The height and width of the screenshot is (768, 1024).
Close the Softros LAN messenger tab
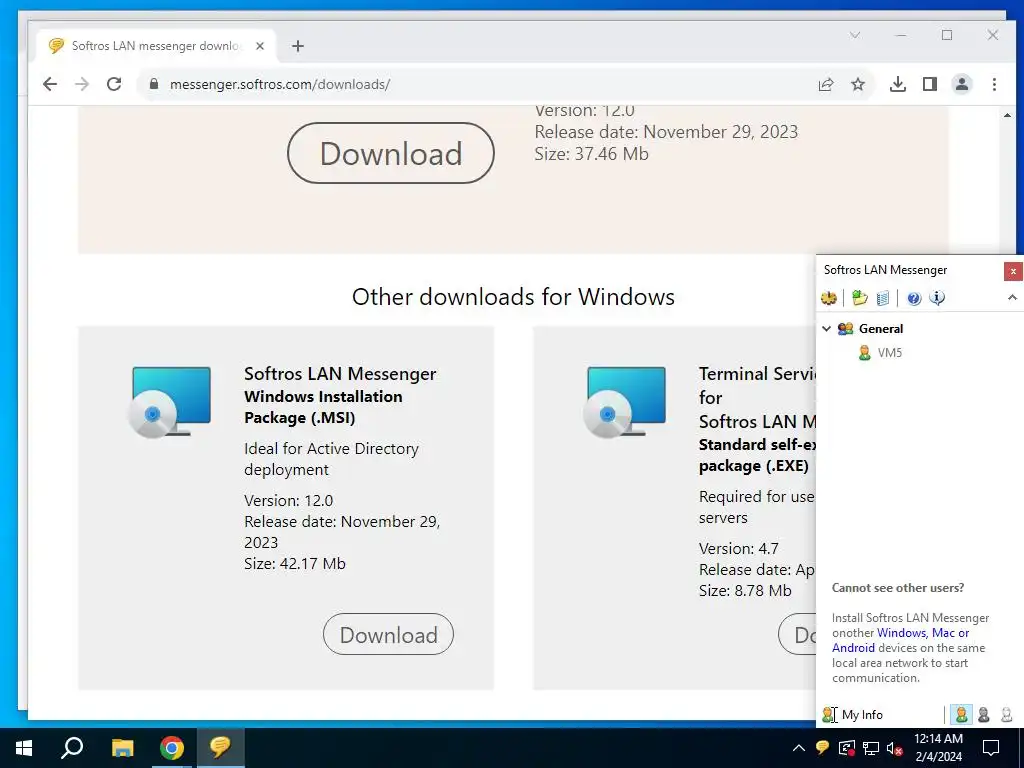click(x=260, y=46)
